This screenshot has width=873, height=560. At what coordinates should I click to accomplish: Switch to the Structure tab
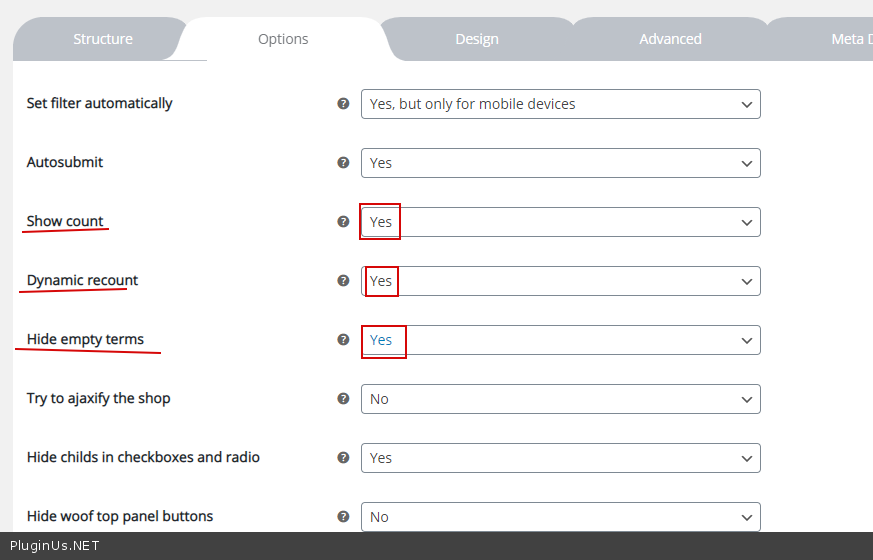tap(102, 39)
